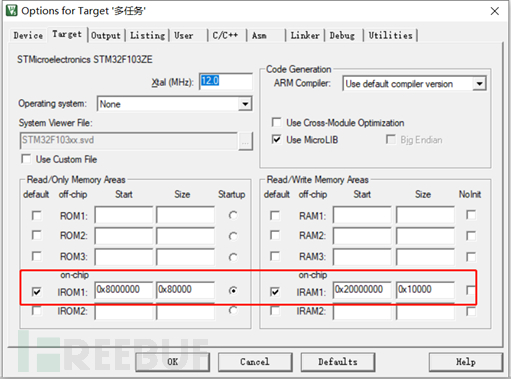
Task: Enable the RAM2 NoInit checkbox
Action: (471, 236)
